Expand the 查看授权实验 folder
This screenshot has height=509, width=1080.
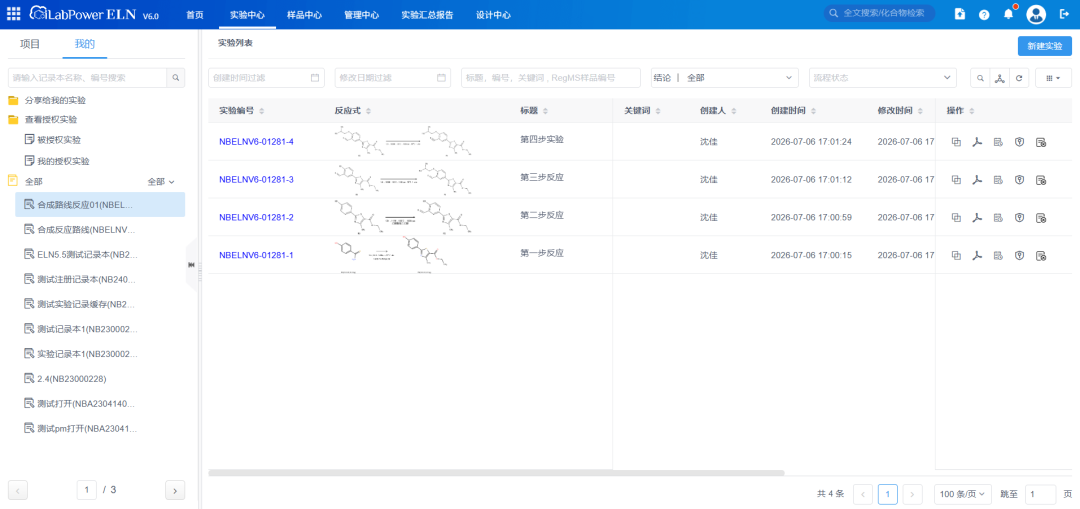[51, 119]
